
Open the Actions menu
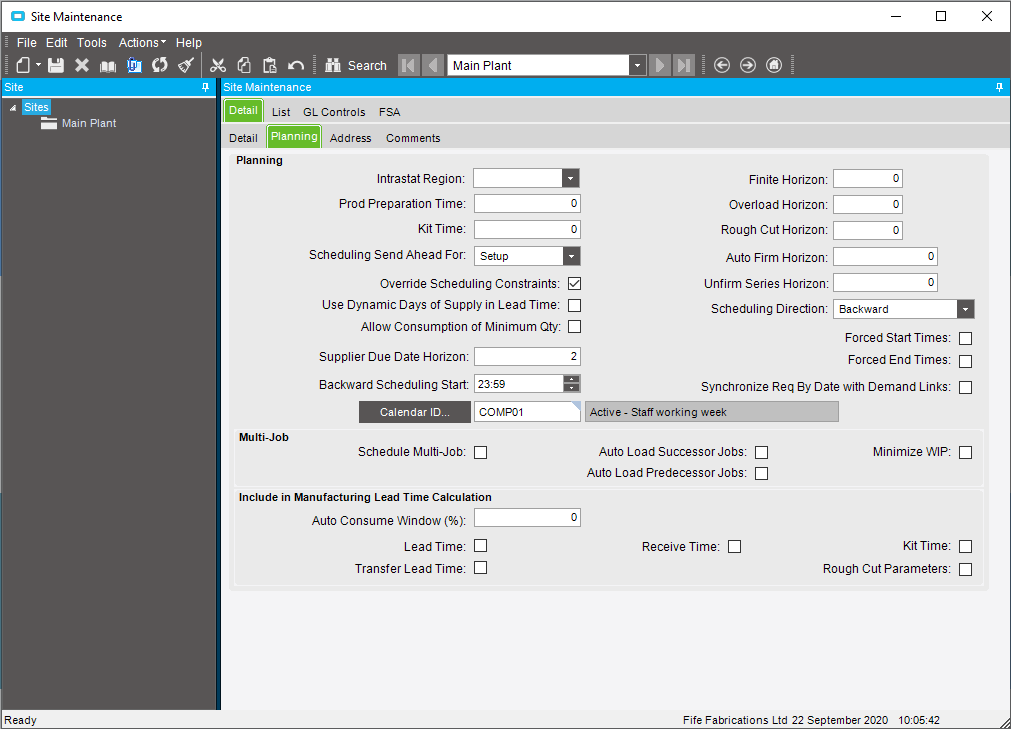tap(142, 43)
